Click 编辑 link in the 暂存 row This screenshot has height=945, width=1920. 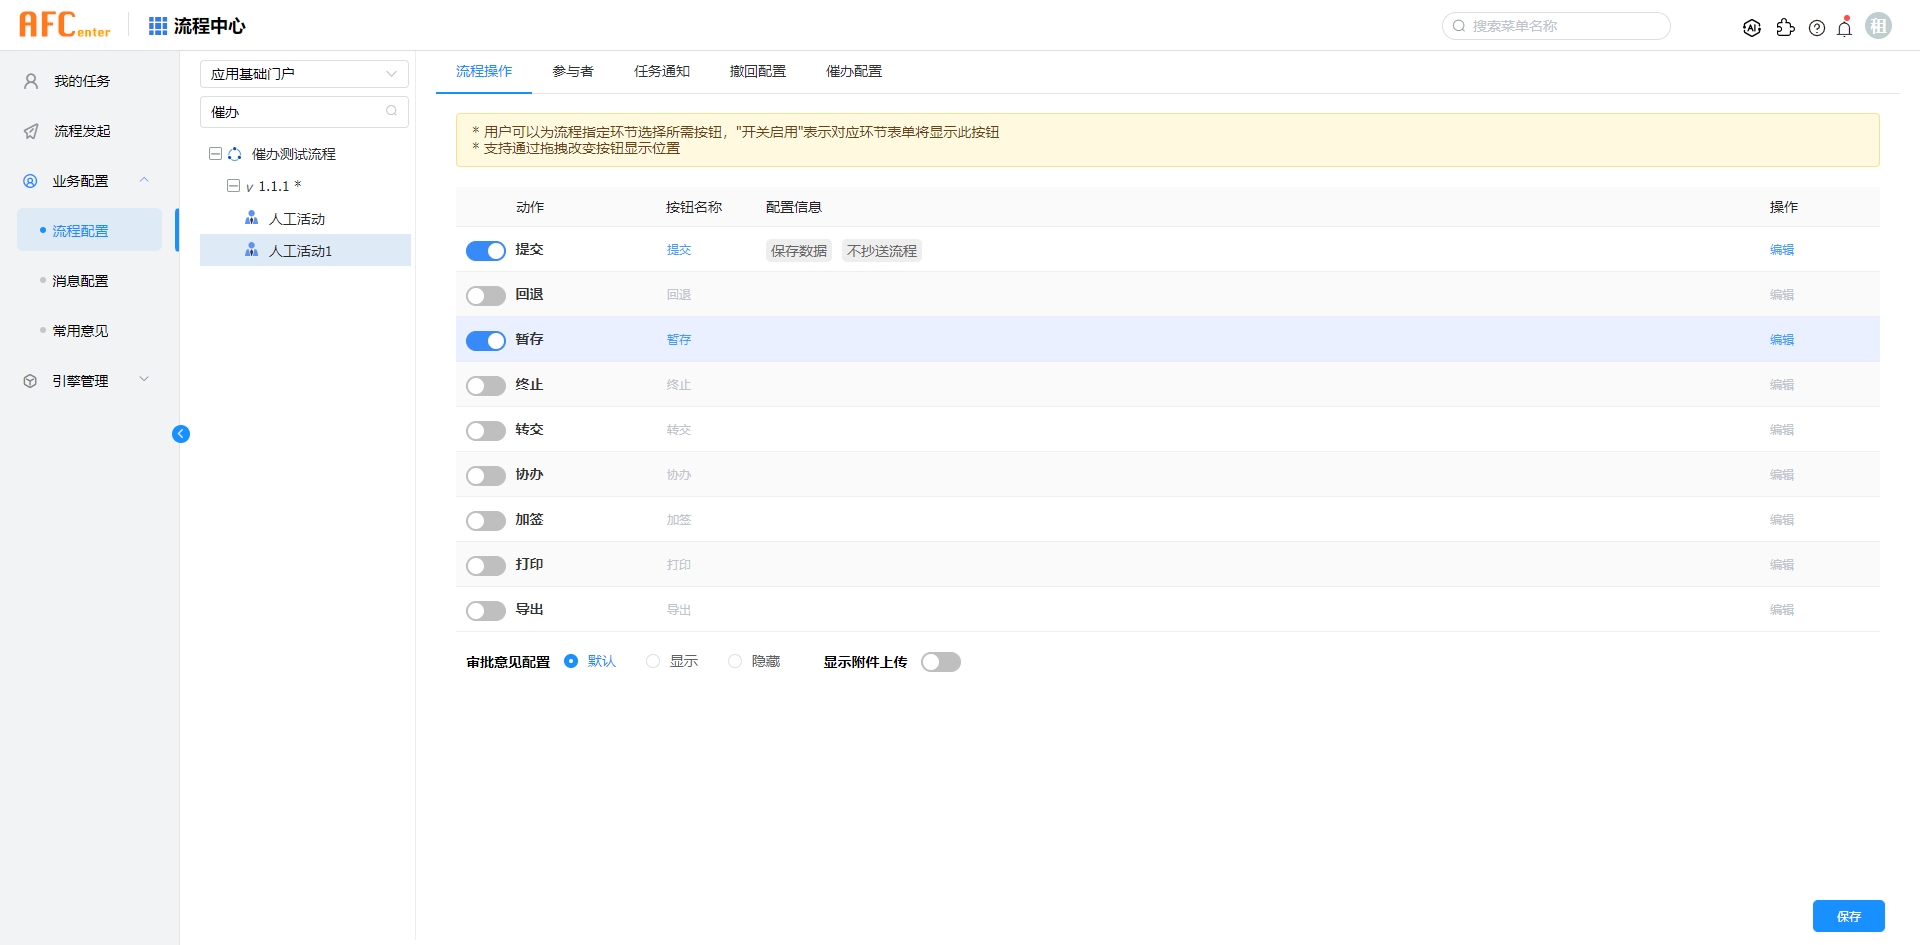pyautogui.click(x=1781, y=340)
